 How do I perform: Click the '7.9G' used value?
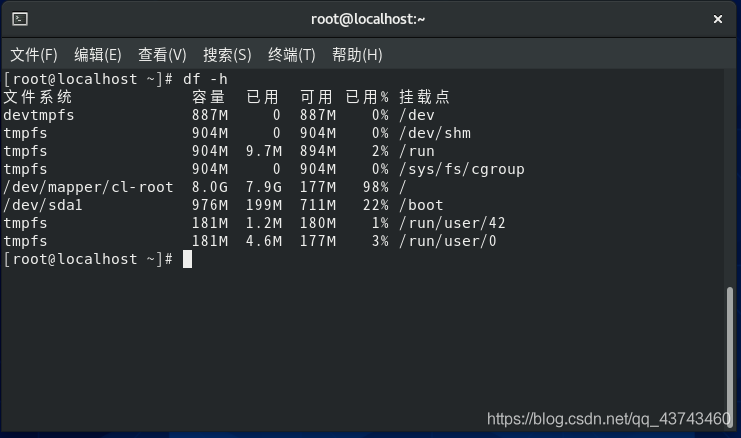[264, 187]
